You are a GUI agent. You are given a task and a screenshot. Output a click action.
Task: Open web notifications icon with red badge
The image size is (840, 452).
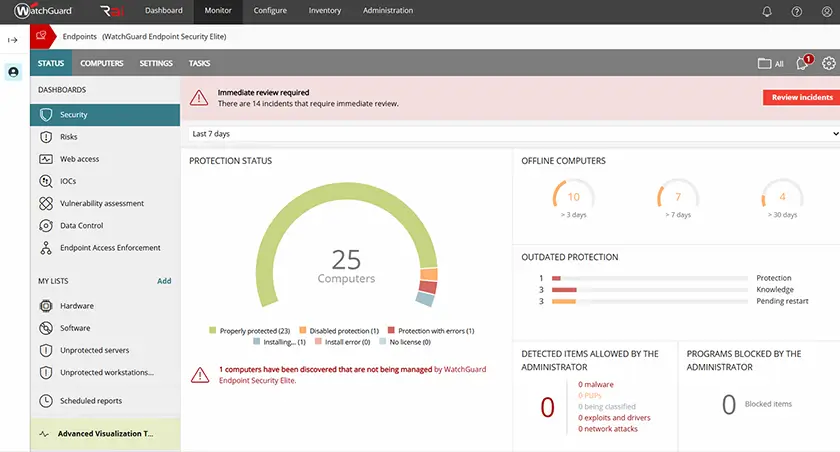click(x=804, y=62)
